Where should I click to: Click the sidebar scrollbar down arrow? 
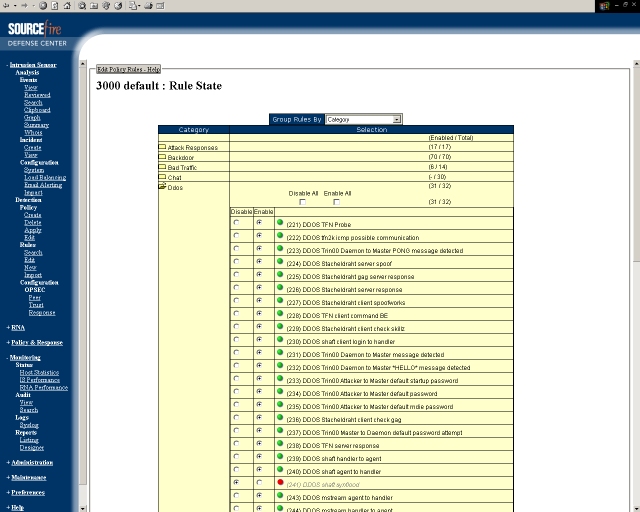(83, 509)
